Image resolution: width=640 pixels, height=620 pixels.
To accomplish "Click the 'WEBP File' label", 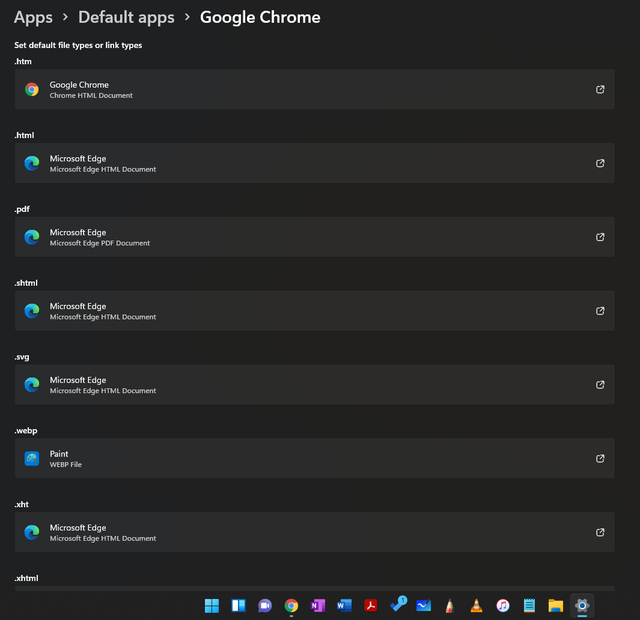I will (66, 464).
